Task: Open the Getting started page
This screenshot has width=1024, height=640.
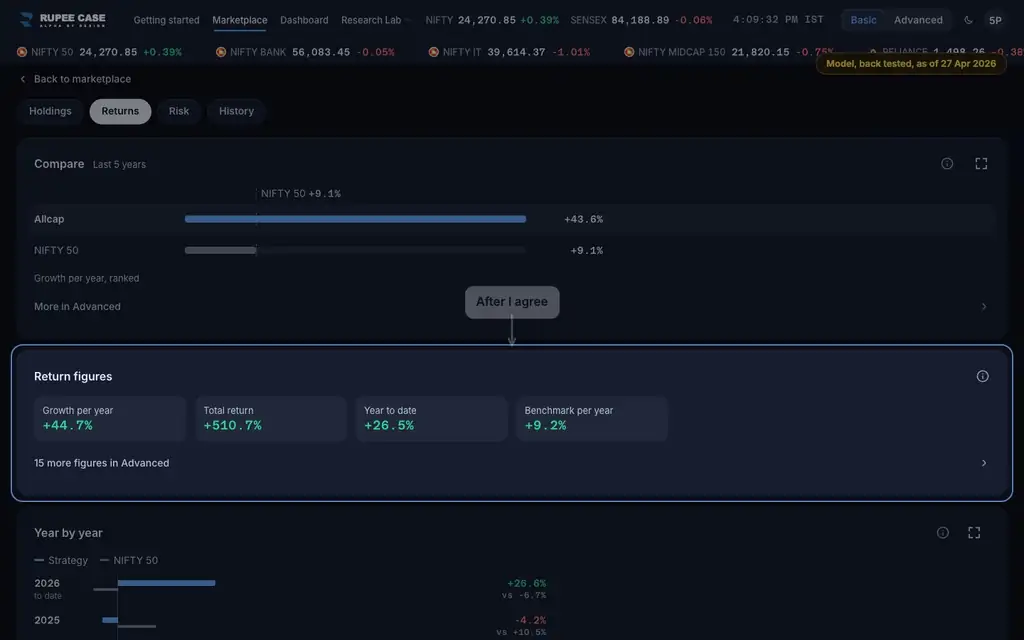Action: pyautogui.click(x=167, y=20)
